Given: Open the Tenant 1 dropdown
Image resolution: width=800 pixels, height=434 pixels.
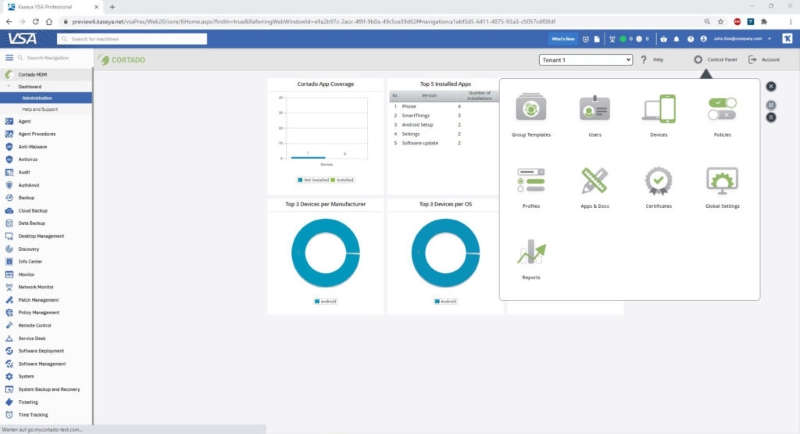Looking at the screenshot, I should pyautogui.click(x=586, y=60).
